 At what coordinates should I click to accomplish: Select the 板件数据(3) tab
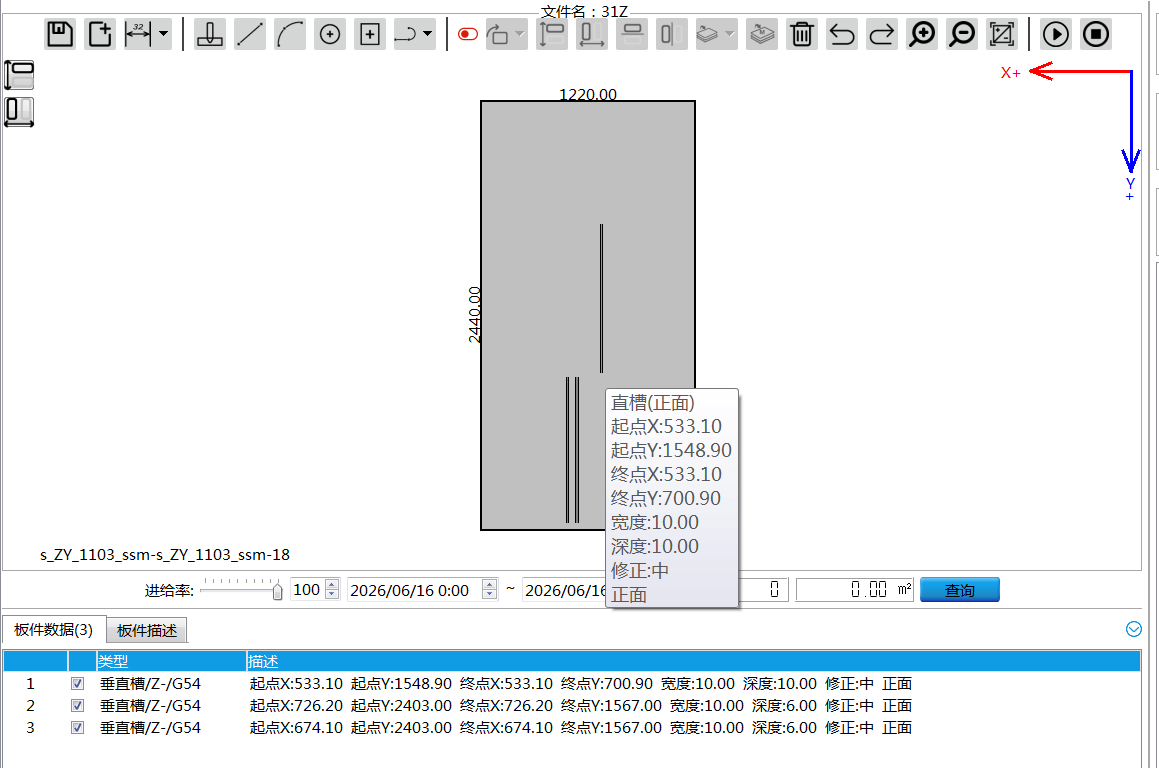(54, 630)
